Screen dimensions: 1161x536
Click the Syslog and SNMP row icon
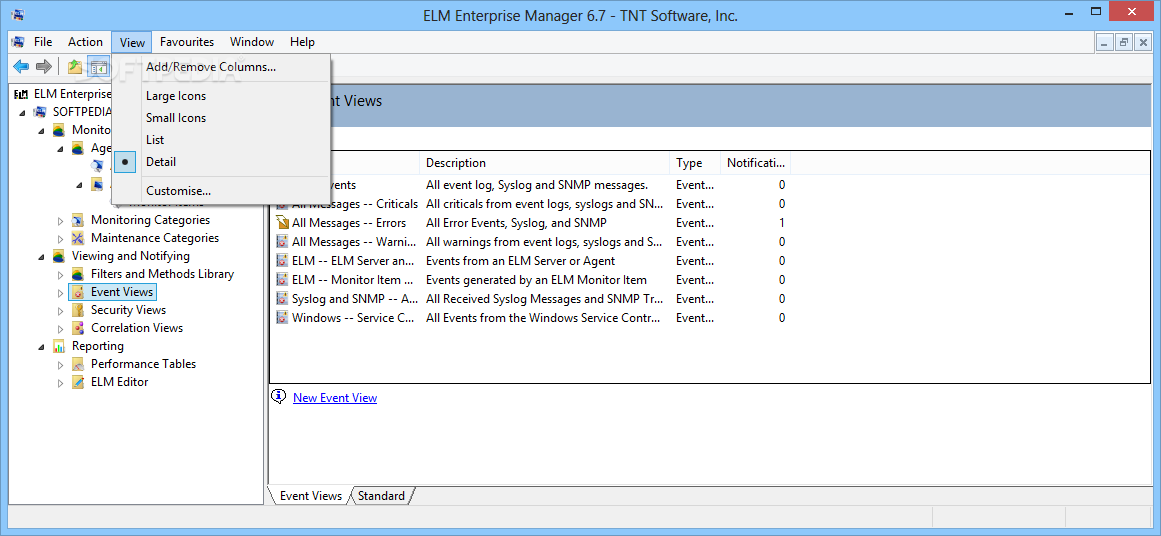point(282,298)
